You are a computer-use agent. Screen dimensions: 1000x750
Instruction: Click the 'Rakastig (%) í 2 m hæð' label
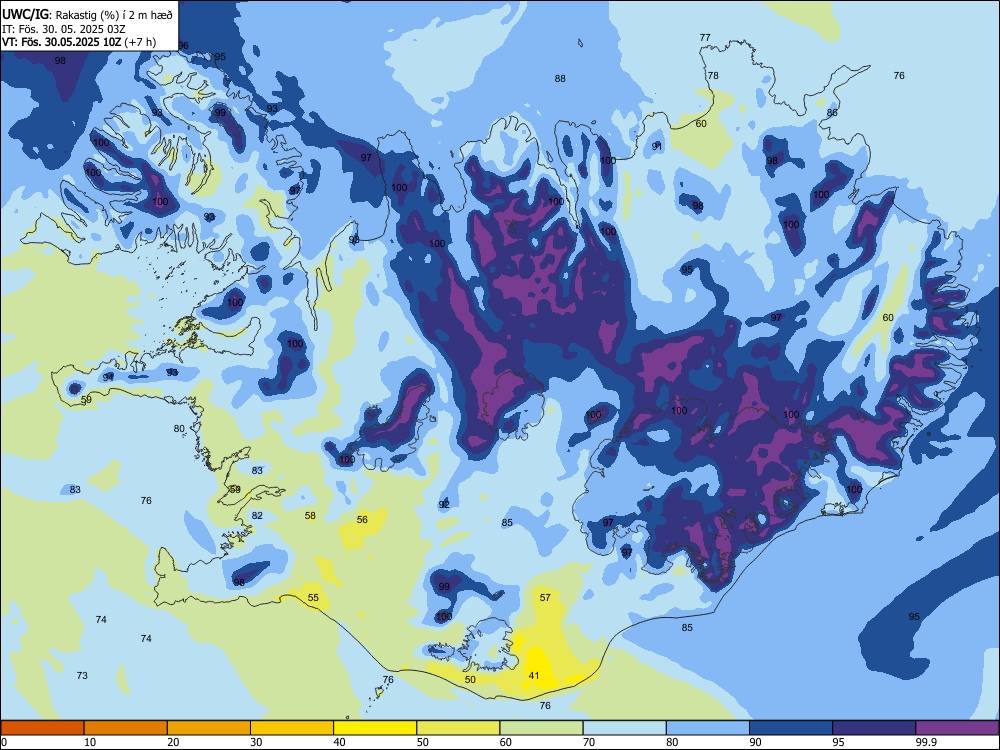coord(114,15)
